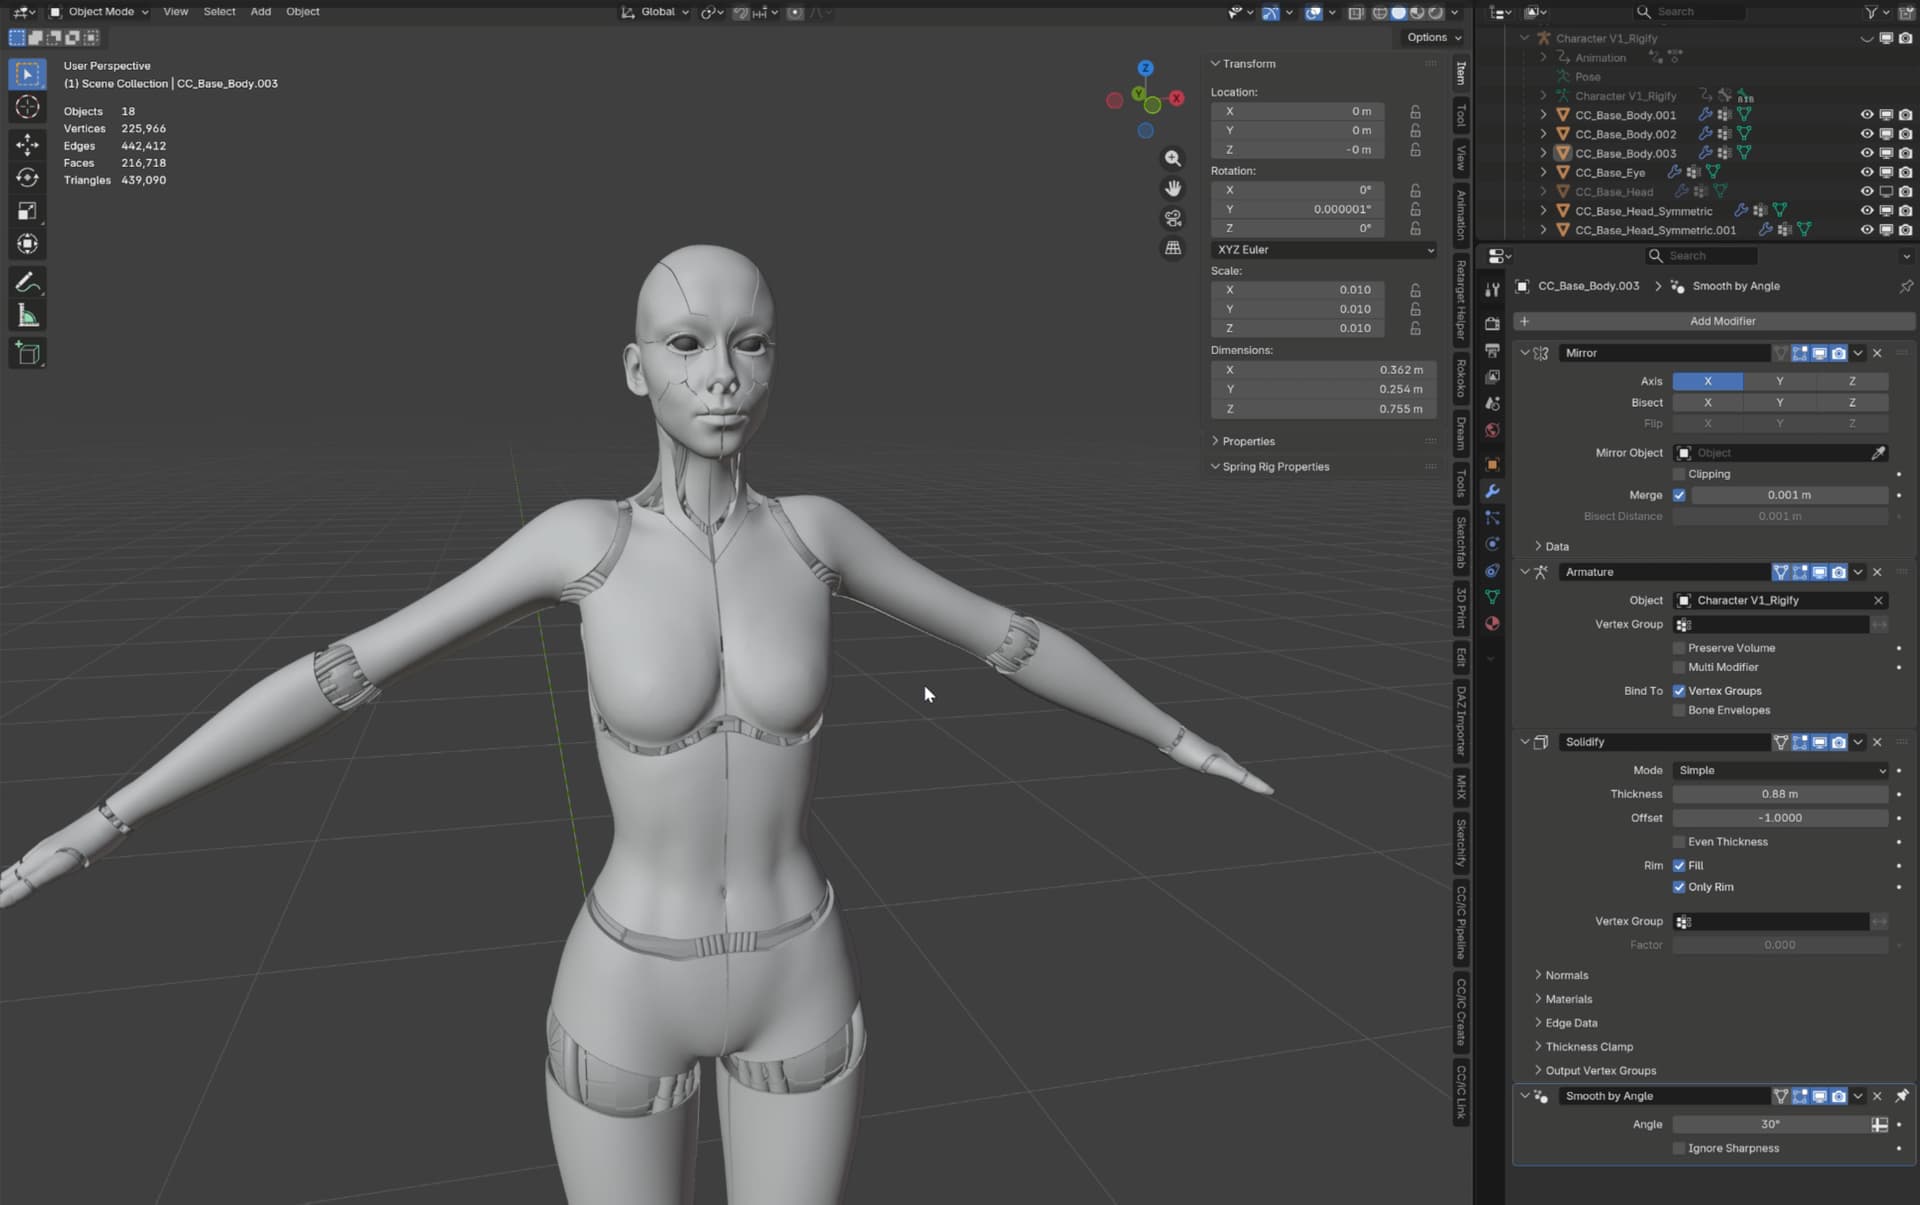Select the Measure tool
This screenshot has width=1920, height=1205.
click(x=27, y=317)
